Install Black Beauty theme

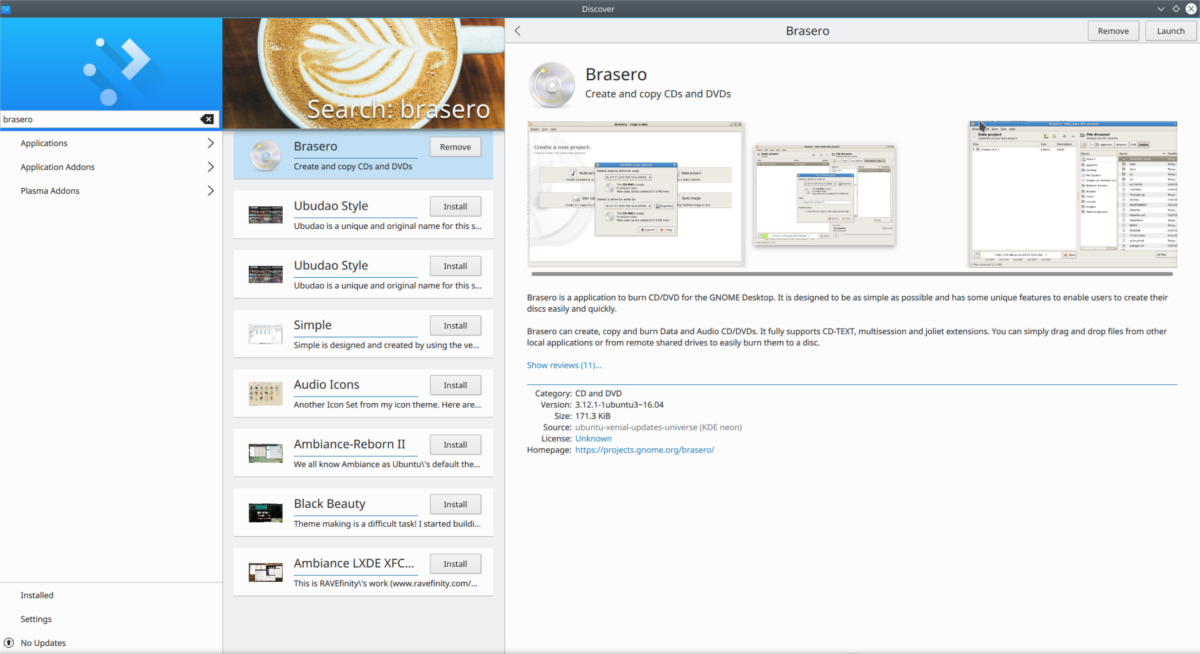pos(455,504)
